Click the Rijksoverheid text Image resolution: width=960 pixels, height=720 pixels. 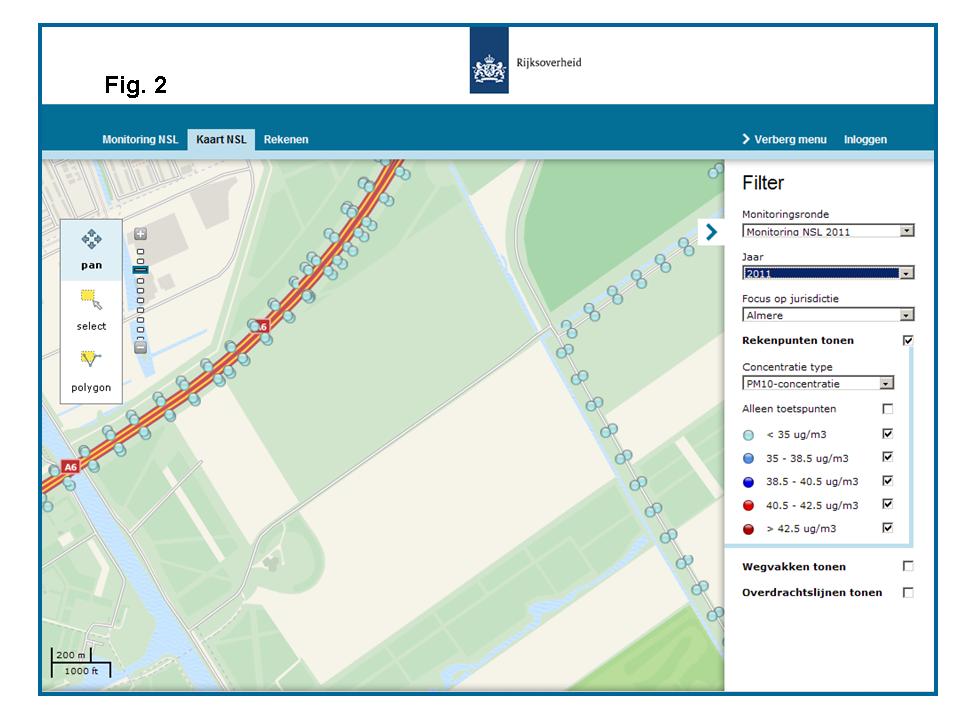pos(549,62)
